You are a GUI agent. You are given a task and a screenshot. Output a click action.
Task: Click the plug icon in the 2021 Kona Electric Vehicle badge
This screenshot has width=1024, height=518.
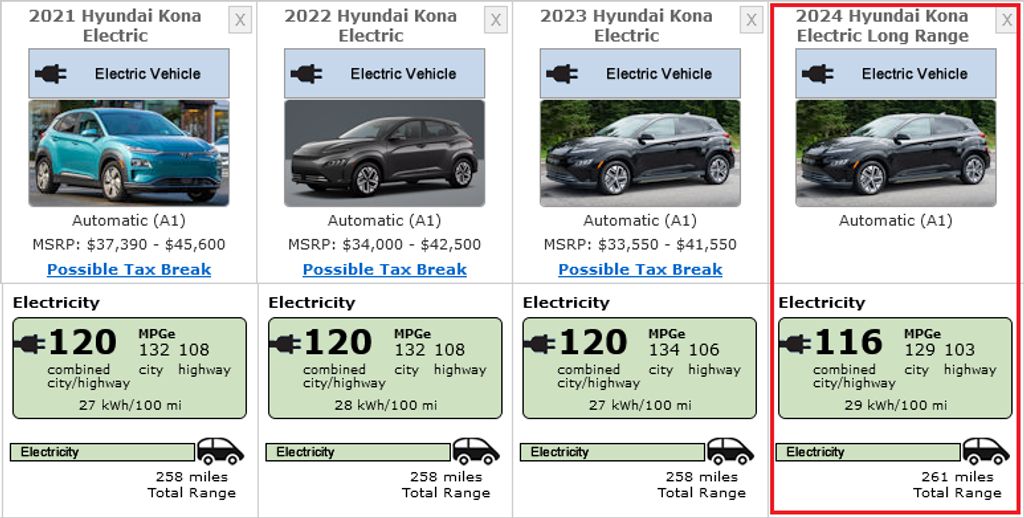click(x=51, y=74)
